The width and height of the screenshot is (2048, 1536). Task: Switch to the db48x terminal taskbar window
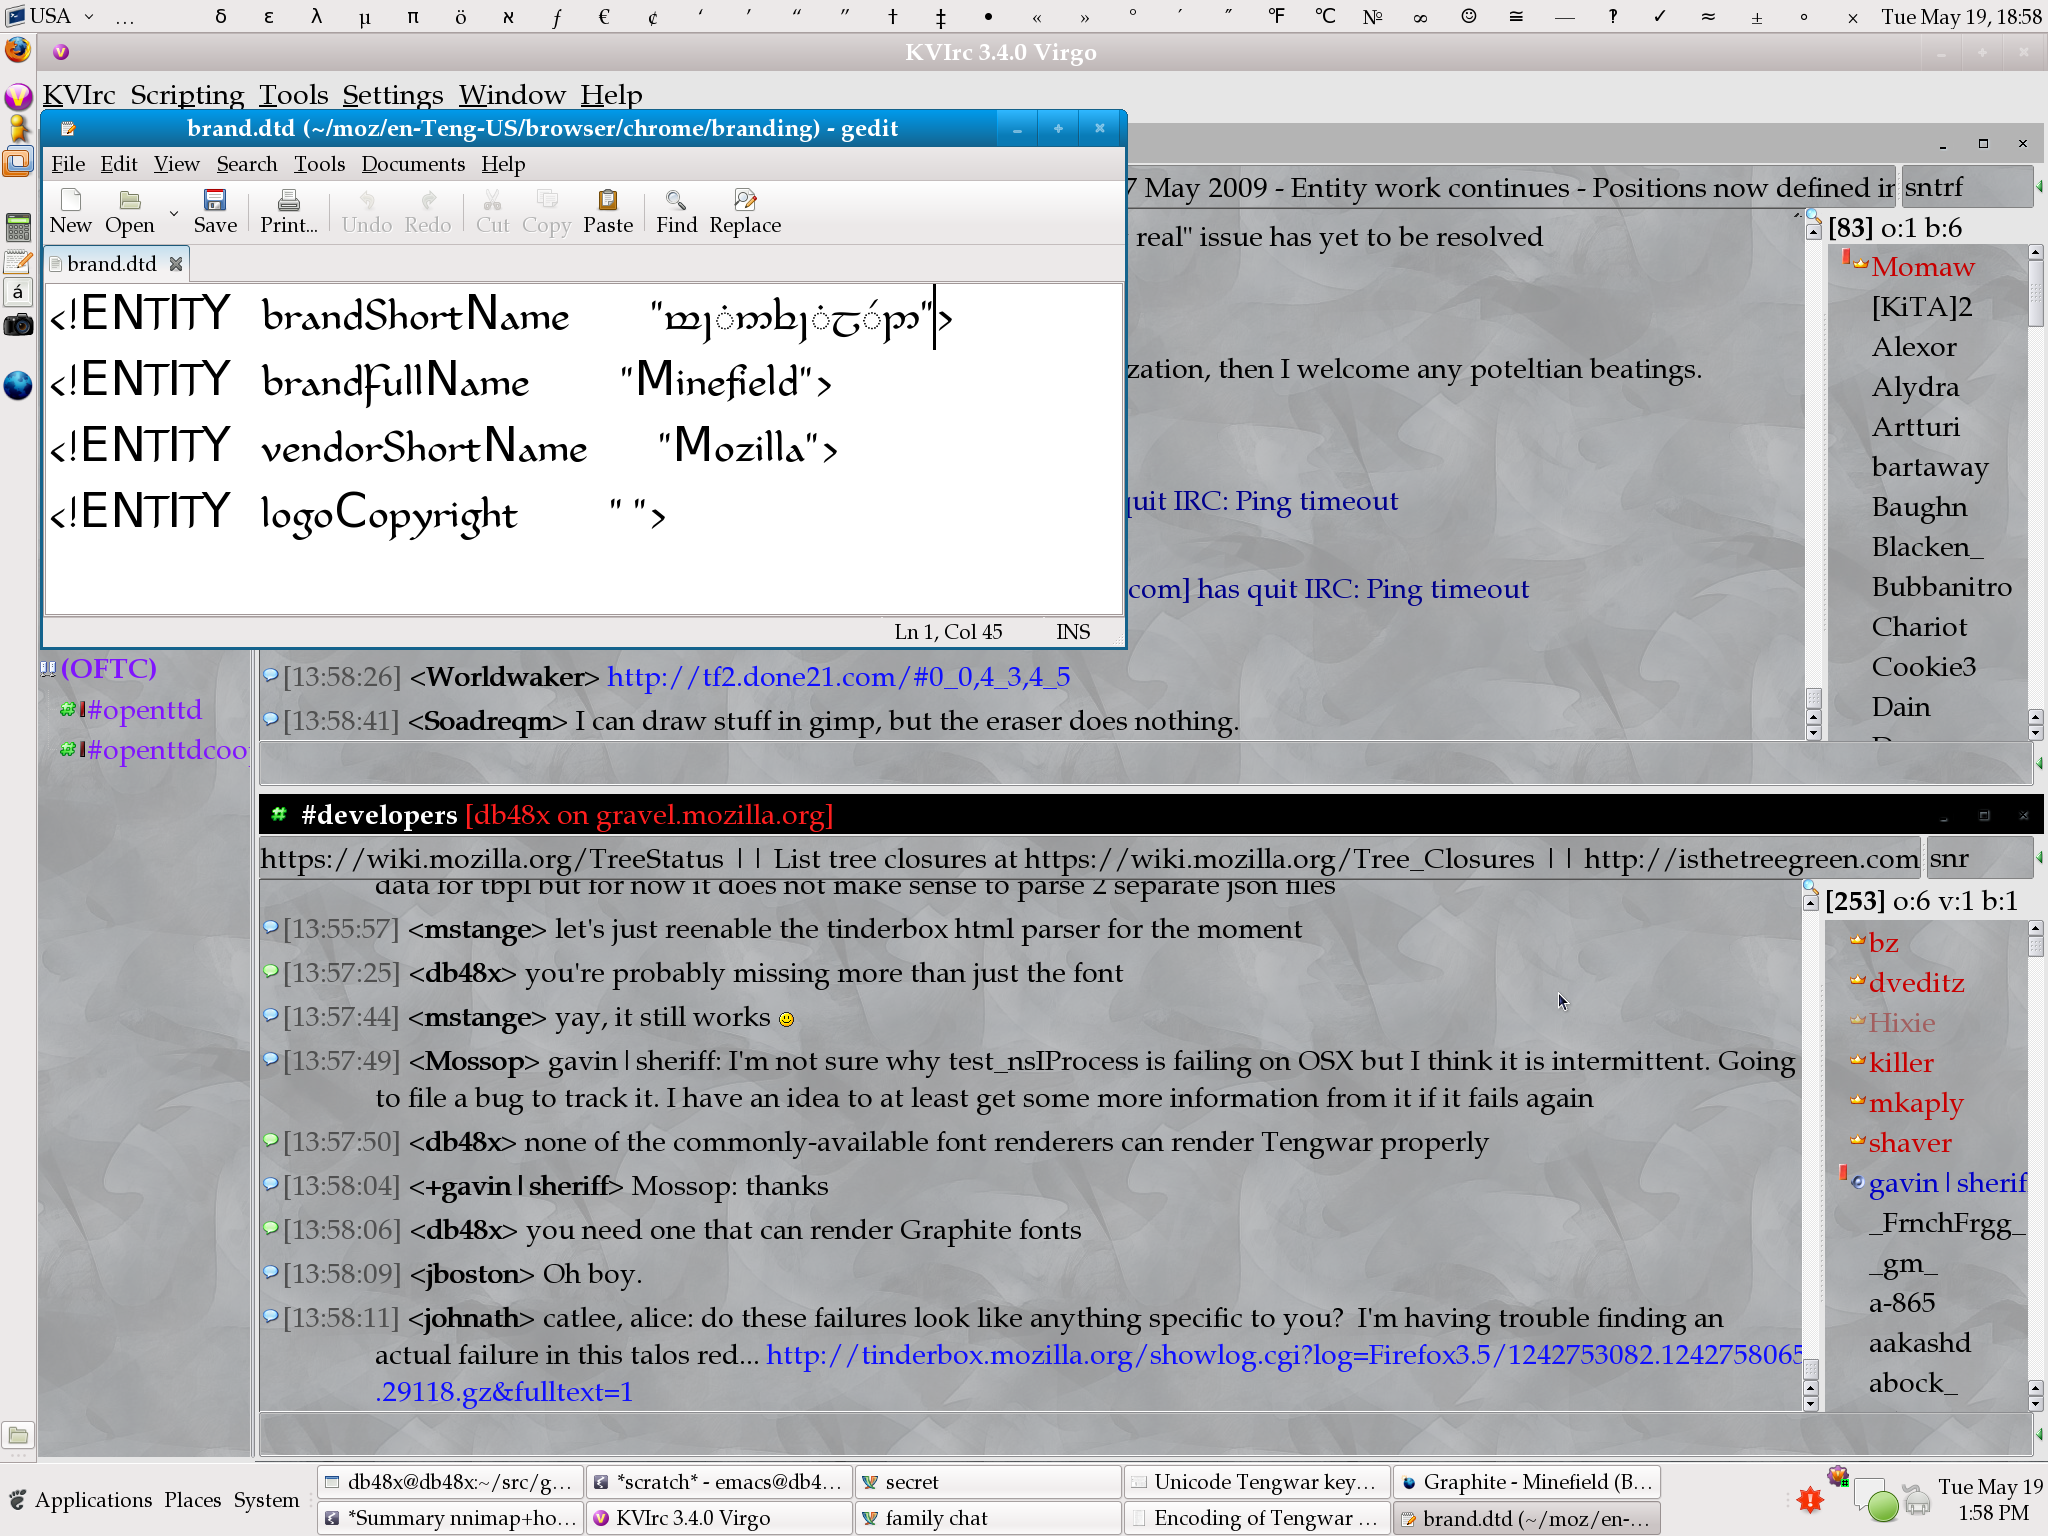(x=451, y=1482)
